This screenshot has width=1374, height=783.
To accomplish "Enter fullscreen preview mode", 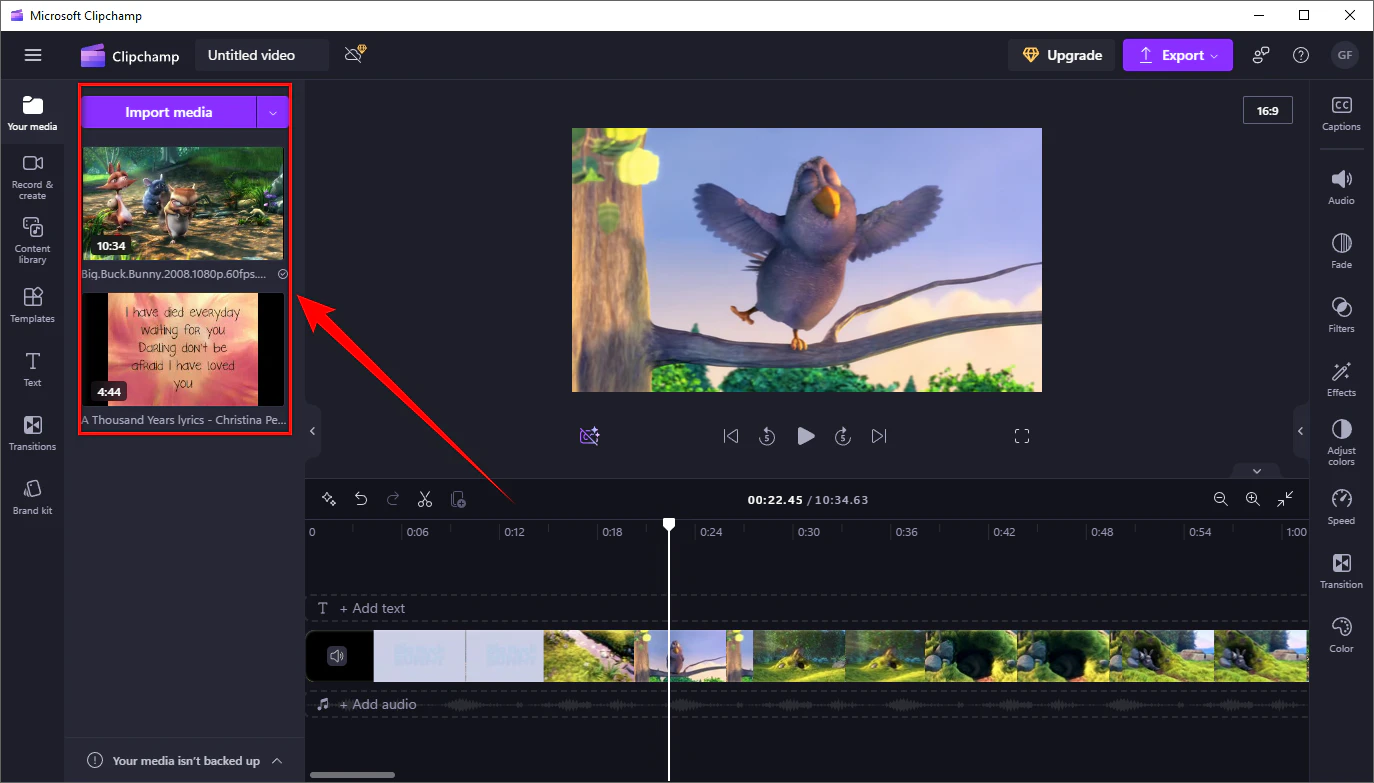I will (x=1021, y=436).
